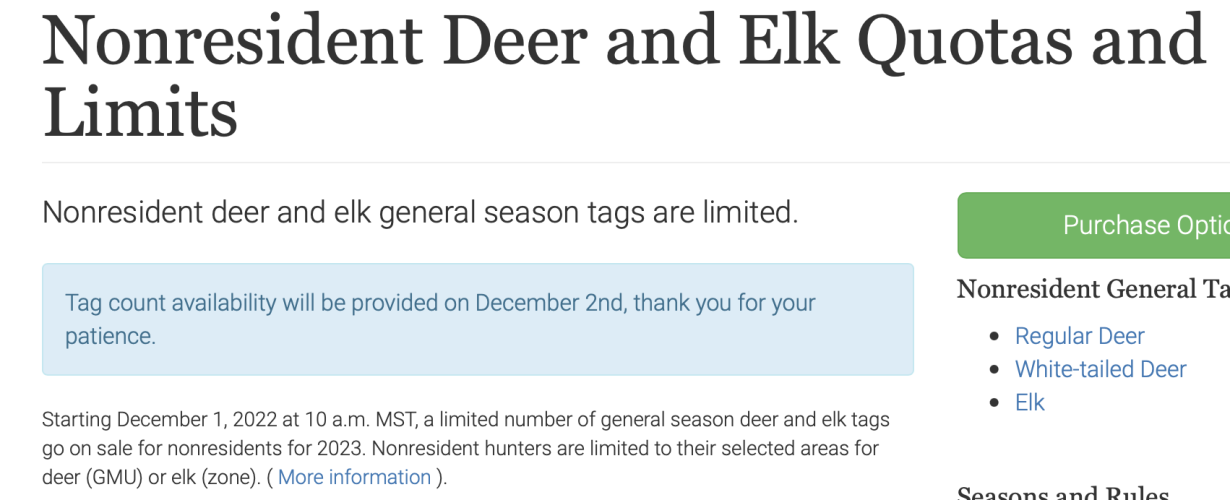Viewport: 1230px width, 500px height.
Task: Click the Nonresident General Tags sidebar heading
Action: [1093, 289]
